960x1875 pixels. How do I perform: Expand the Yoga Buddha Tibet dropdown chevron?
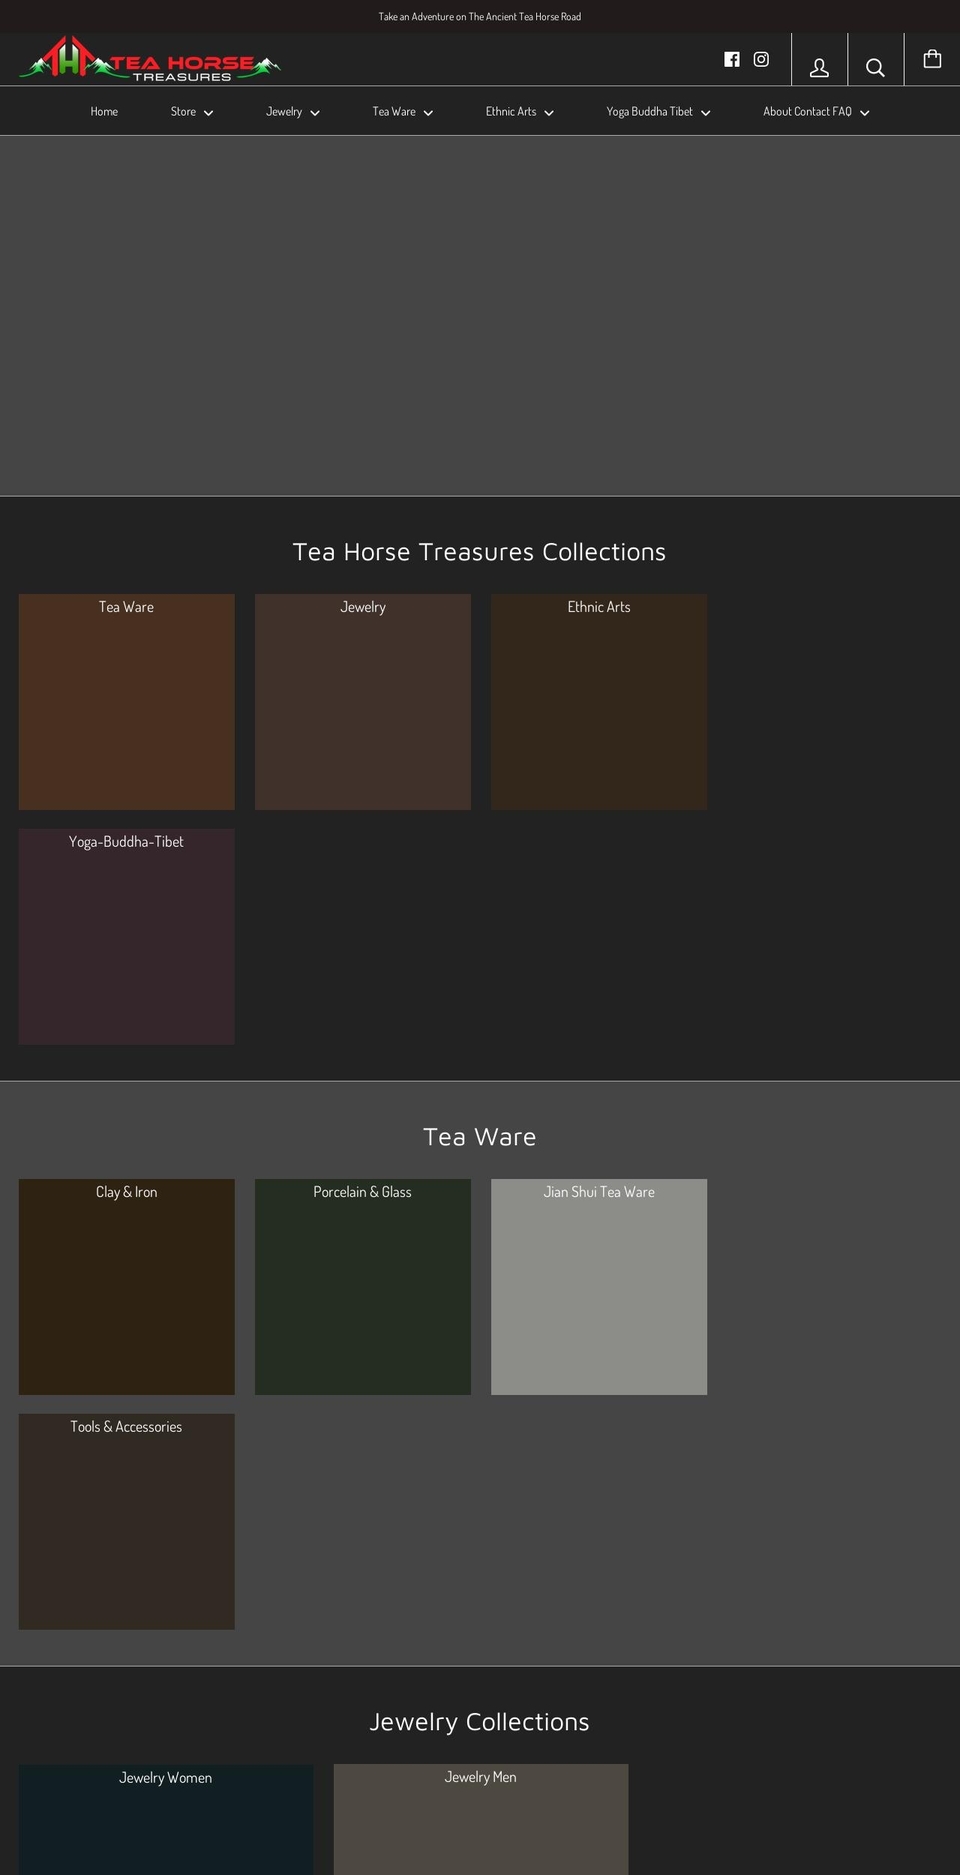[705, 113]
